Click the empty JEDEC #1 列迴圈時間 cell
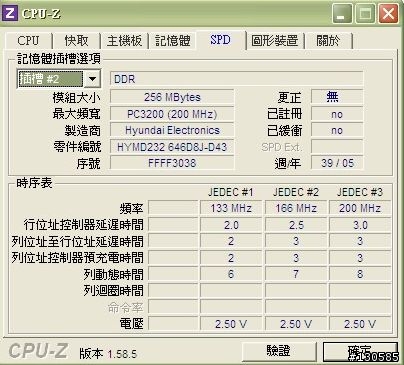Viewport: 404px width, 365px height. [x=231, y=291]
